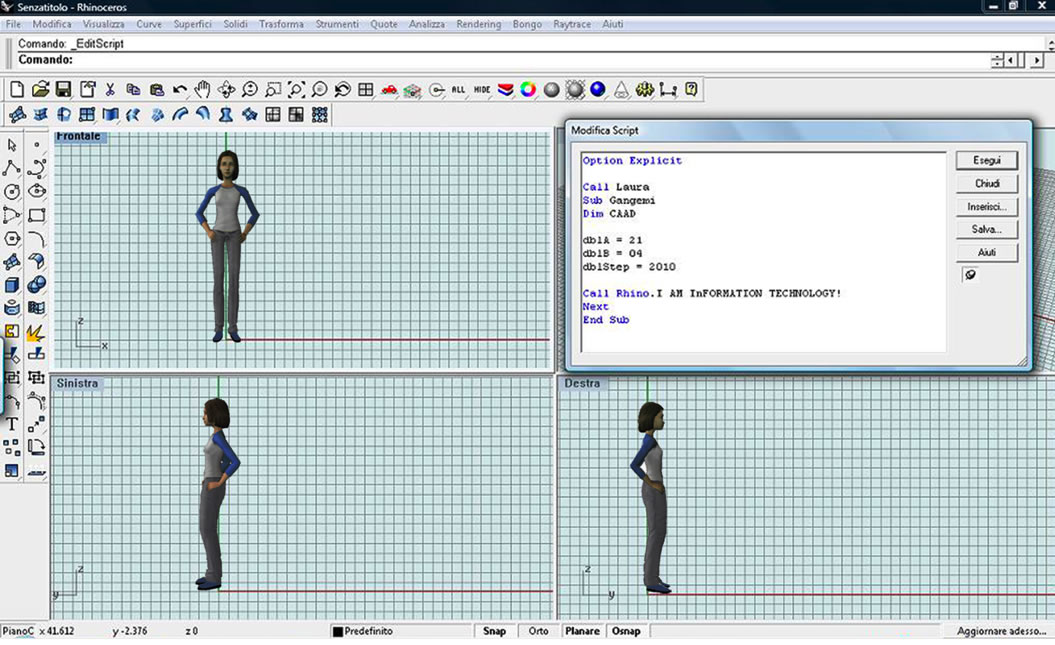Click the Save file icon in toolbar
This screenshot has width=1055, height=645.
[x=63, y=90]
